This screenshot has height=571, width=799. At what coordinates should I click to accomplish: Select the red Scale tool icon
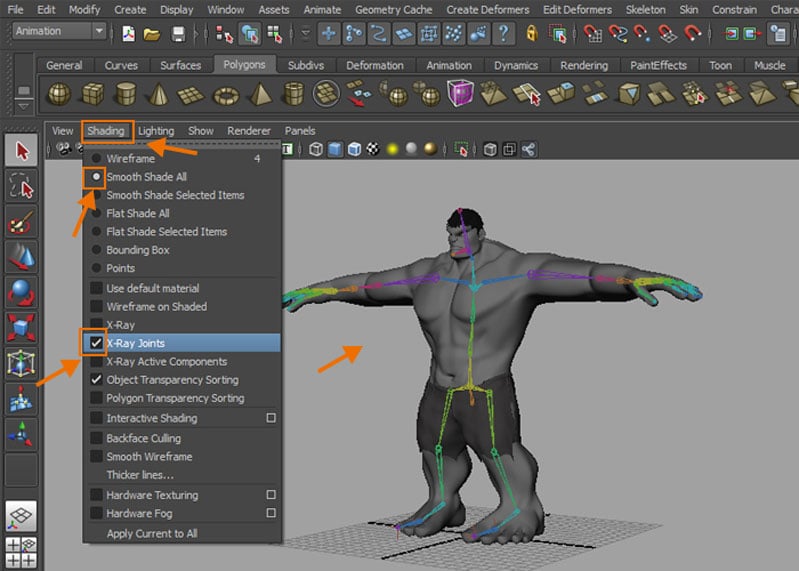pyautogui.click(x=21, y=327)
